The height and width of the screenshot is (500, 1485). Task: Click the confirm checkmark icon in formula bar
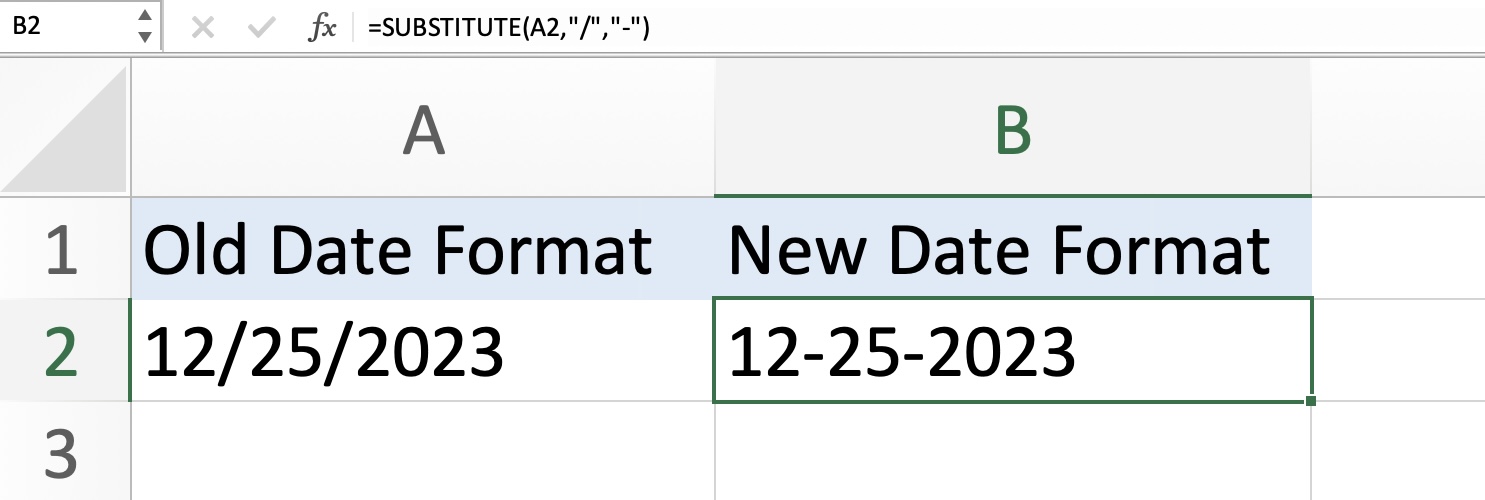point(261,28)
